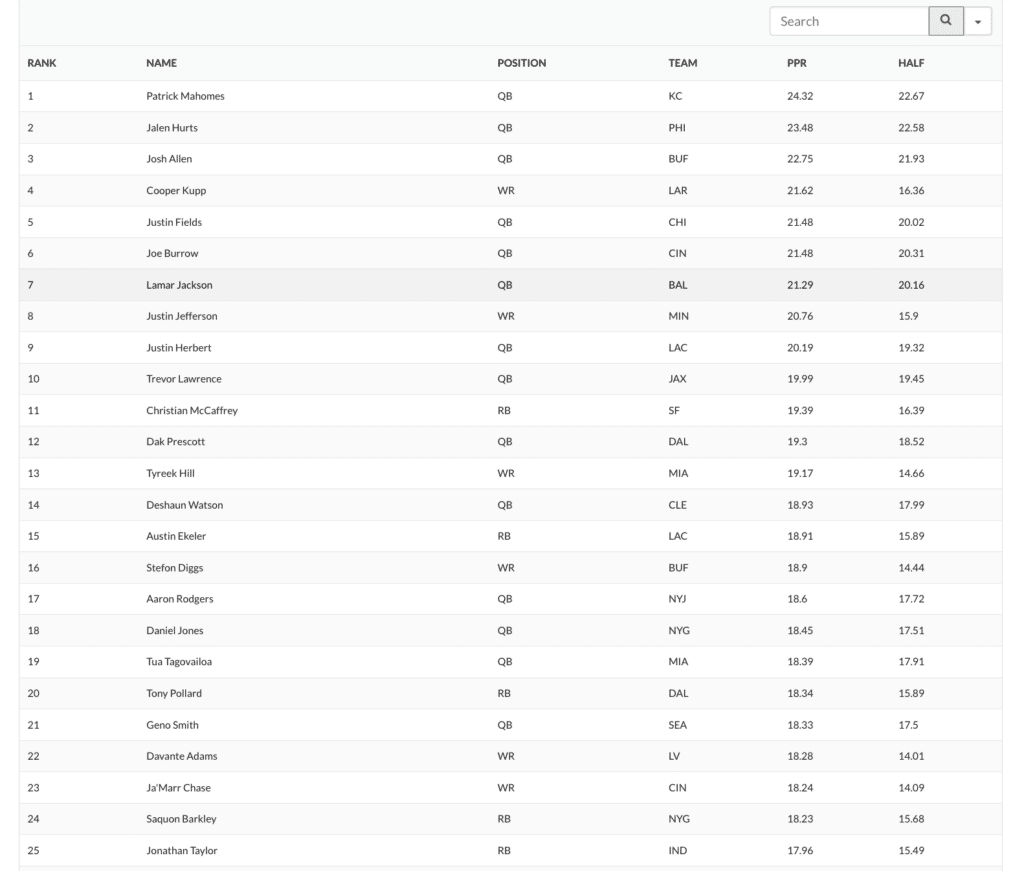Click PPR value 19.99
Screen dimensions: 1024x871
click(800, 379)
